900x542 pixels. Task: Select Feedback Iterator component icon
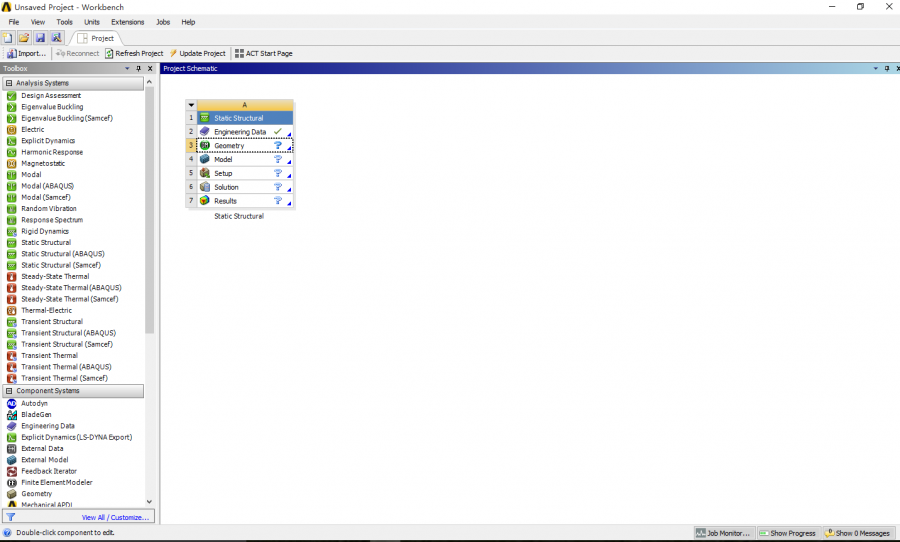click(11, 471)
